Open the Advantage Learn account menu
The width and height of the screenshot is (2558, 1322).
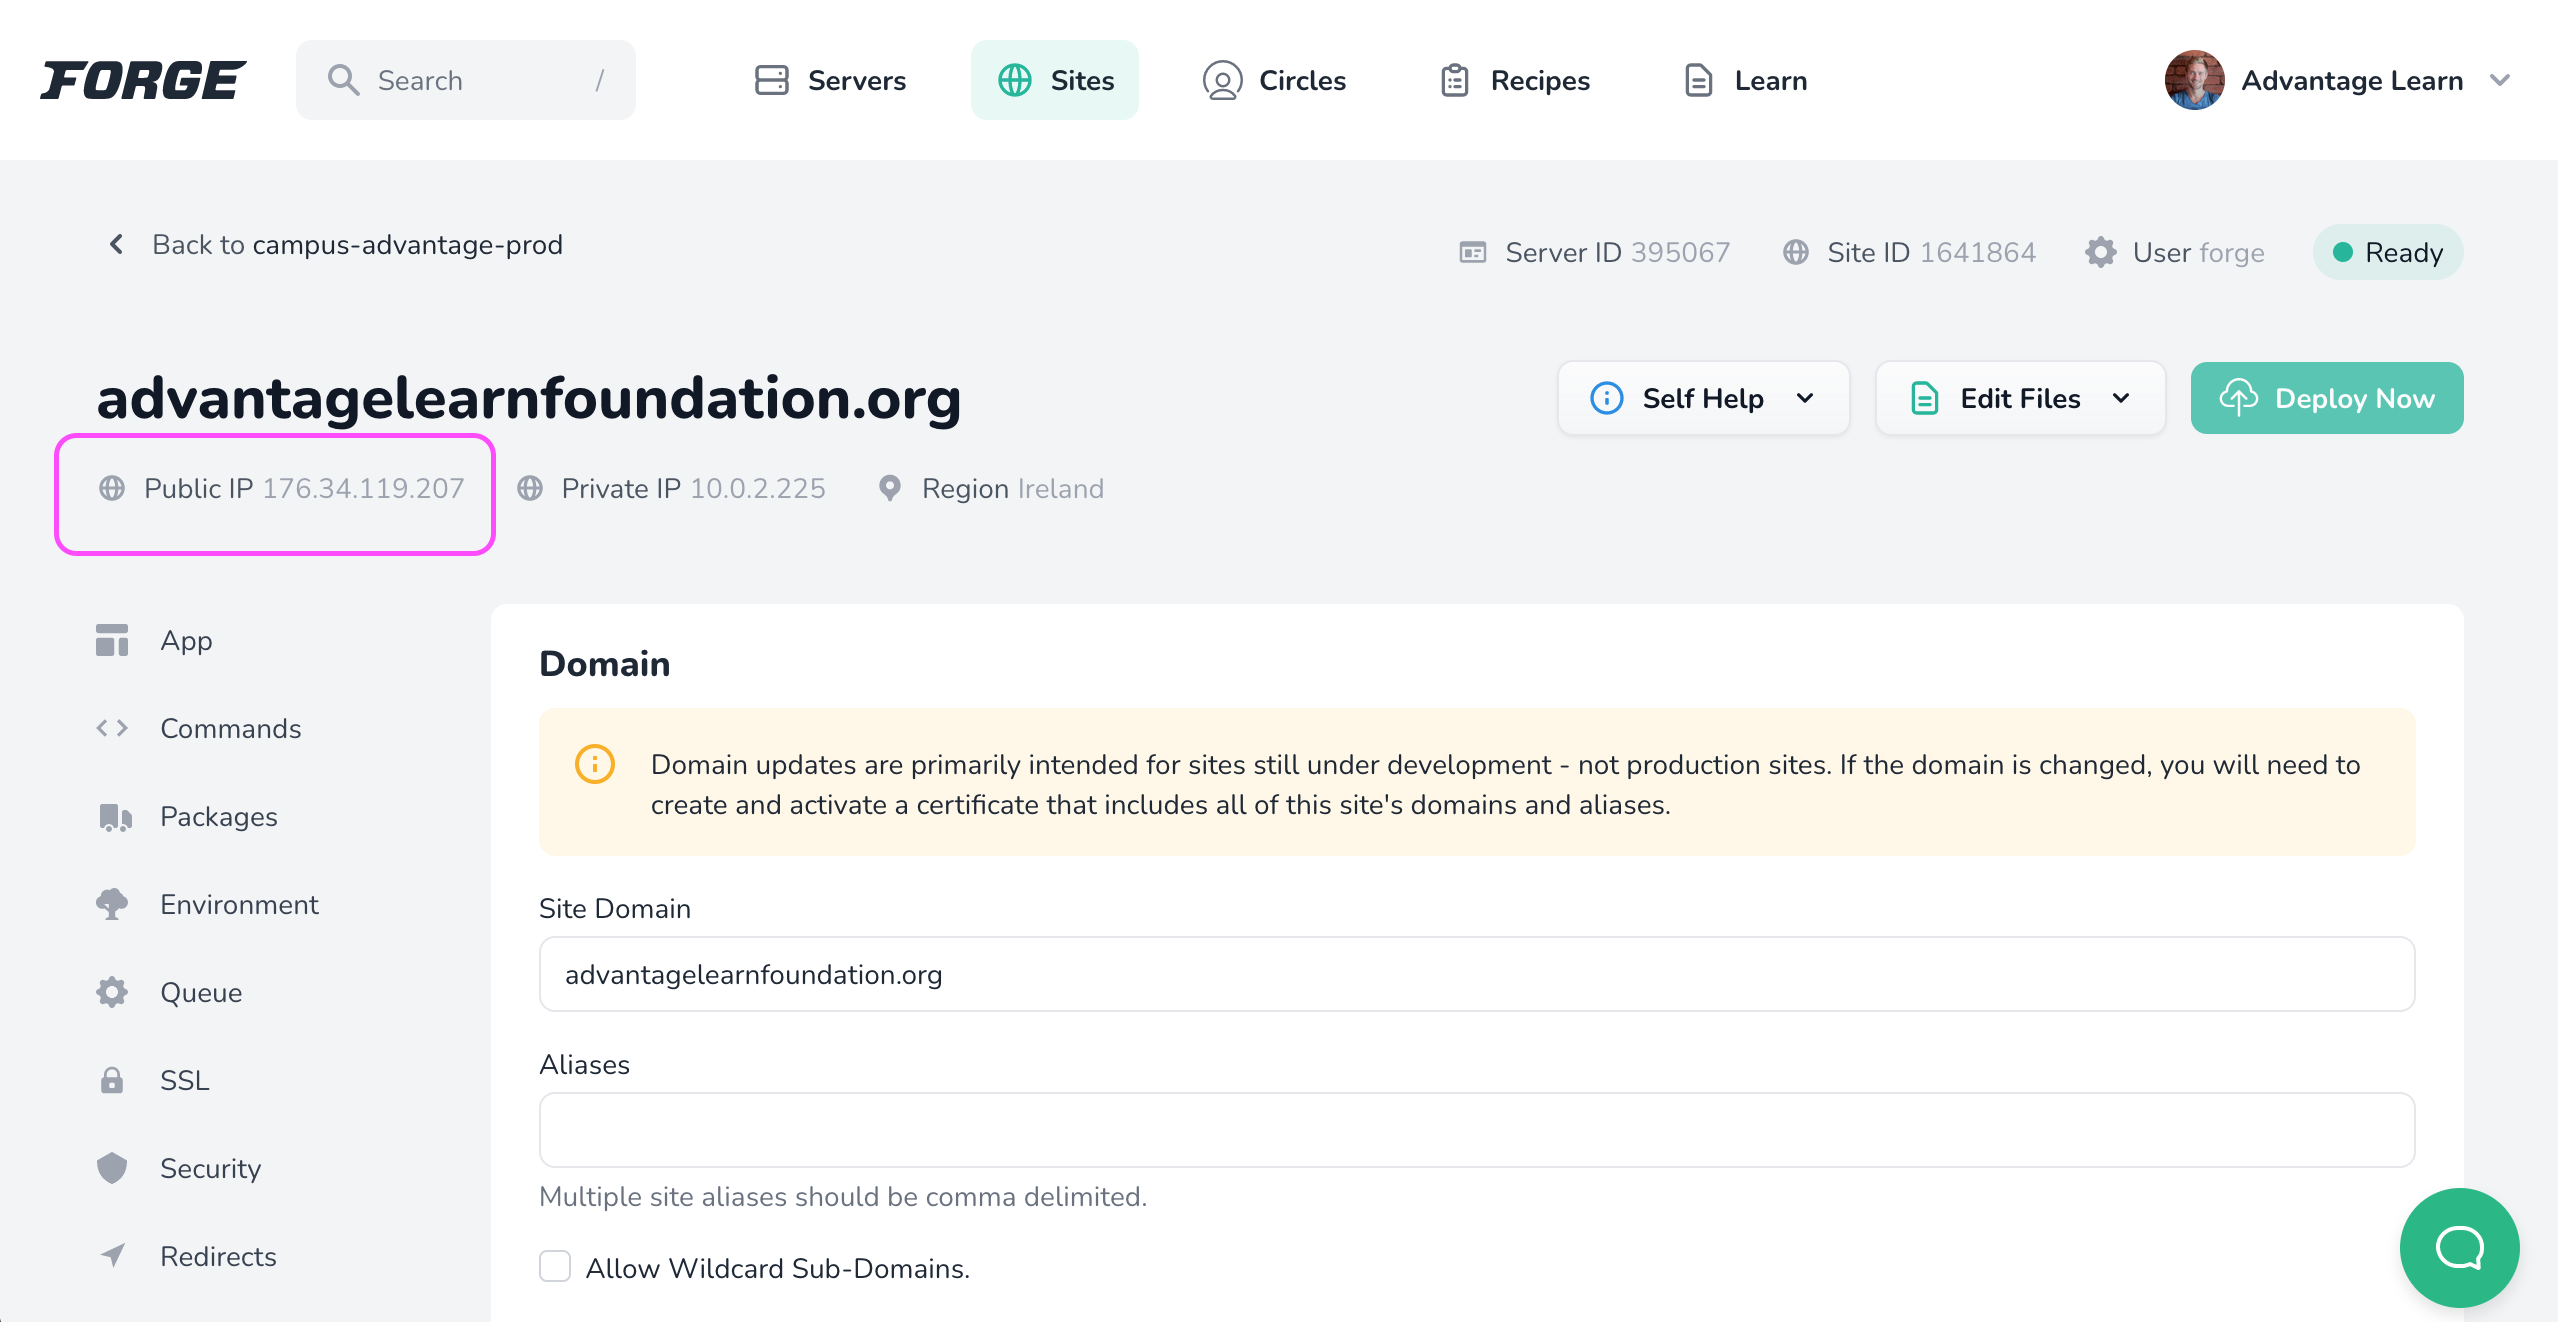pos(2337,80)
